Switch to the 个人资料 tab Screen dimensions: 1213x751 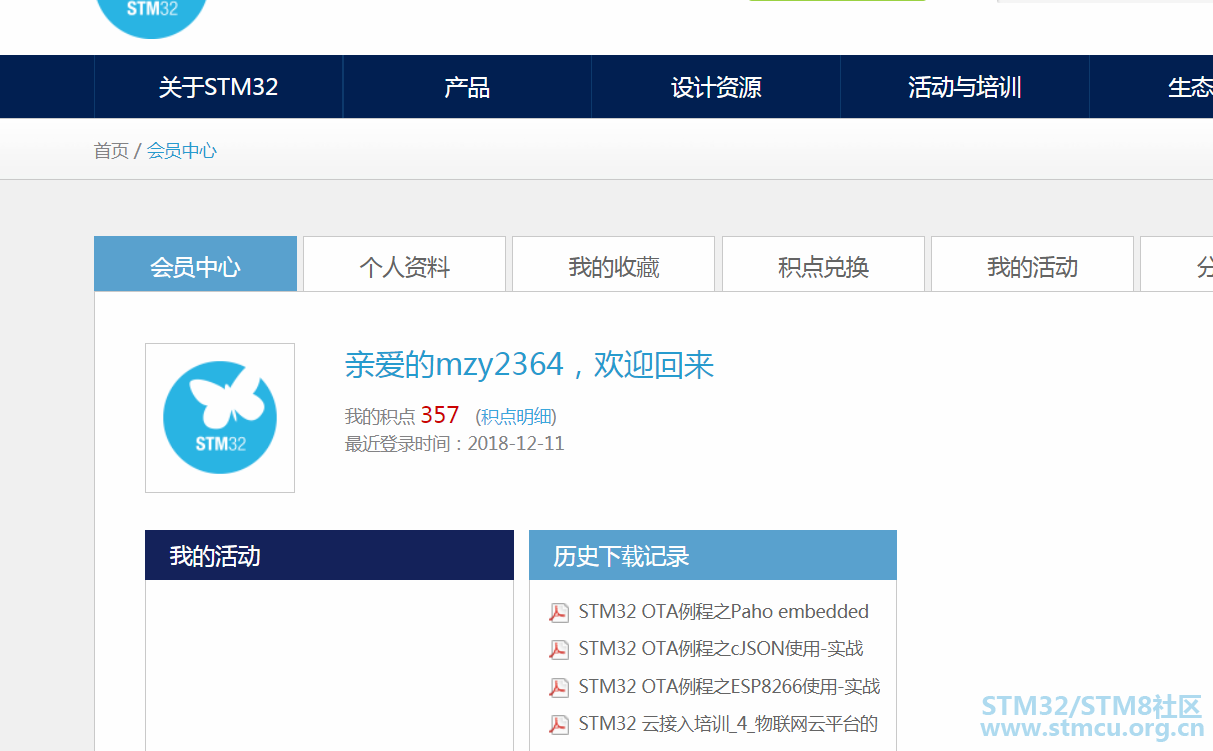[405, 264]
